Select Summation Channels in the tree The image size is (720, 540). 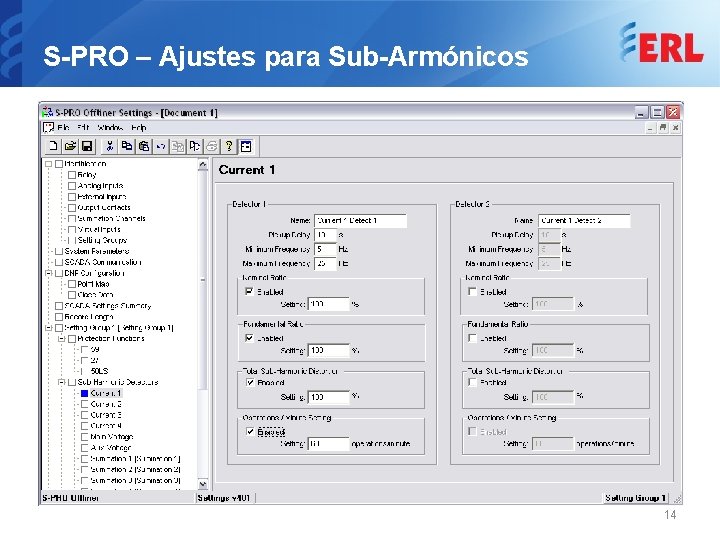[112, 219]
